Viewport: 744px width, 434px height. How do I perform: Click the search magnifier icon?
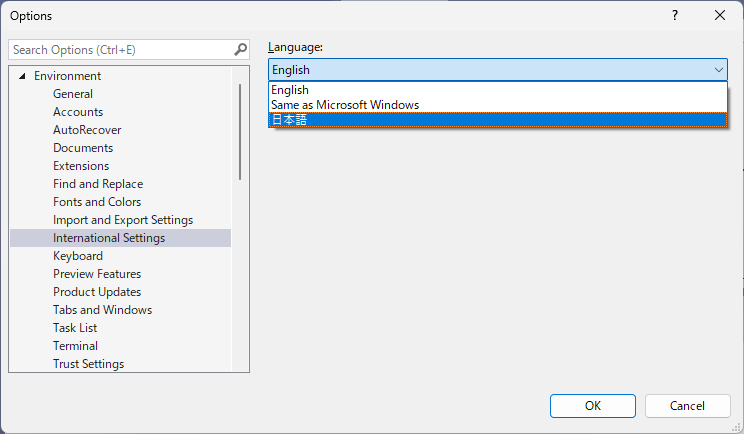coord(240,49)
